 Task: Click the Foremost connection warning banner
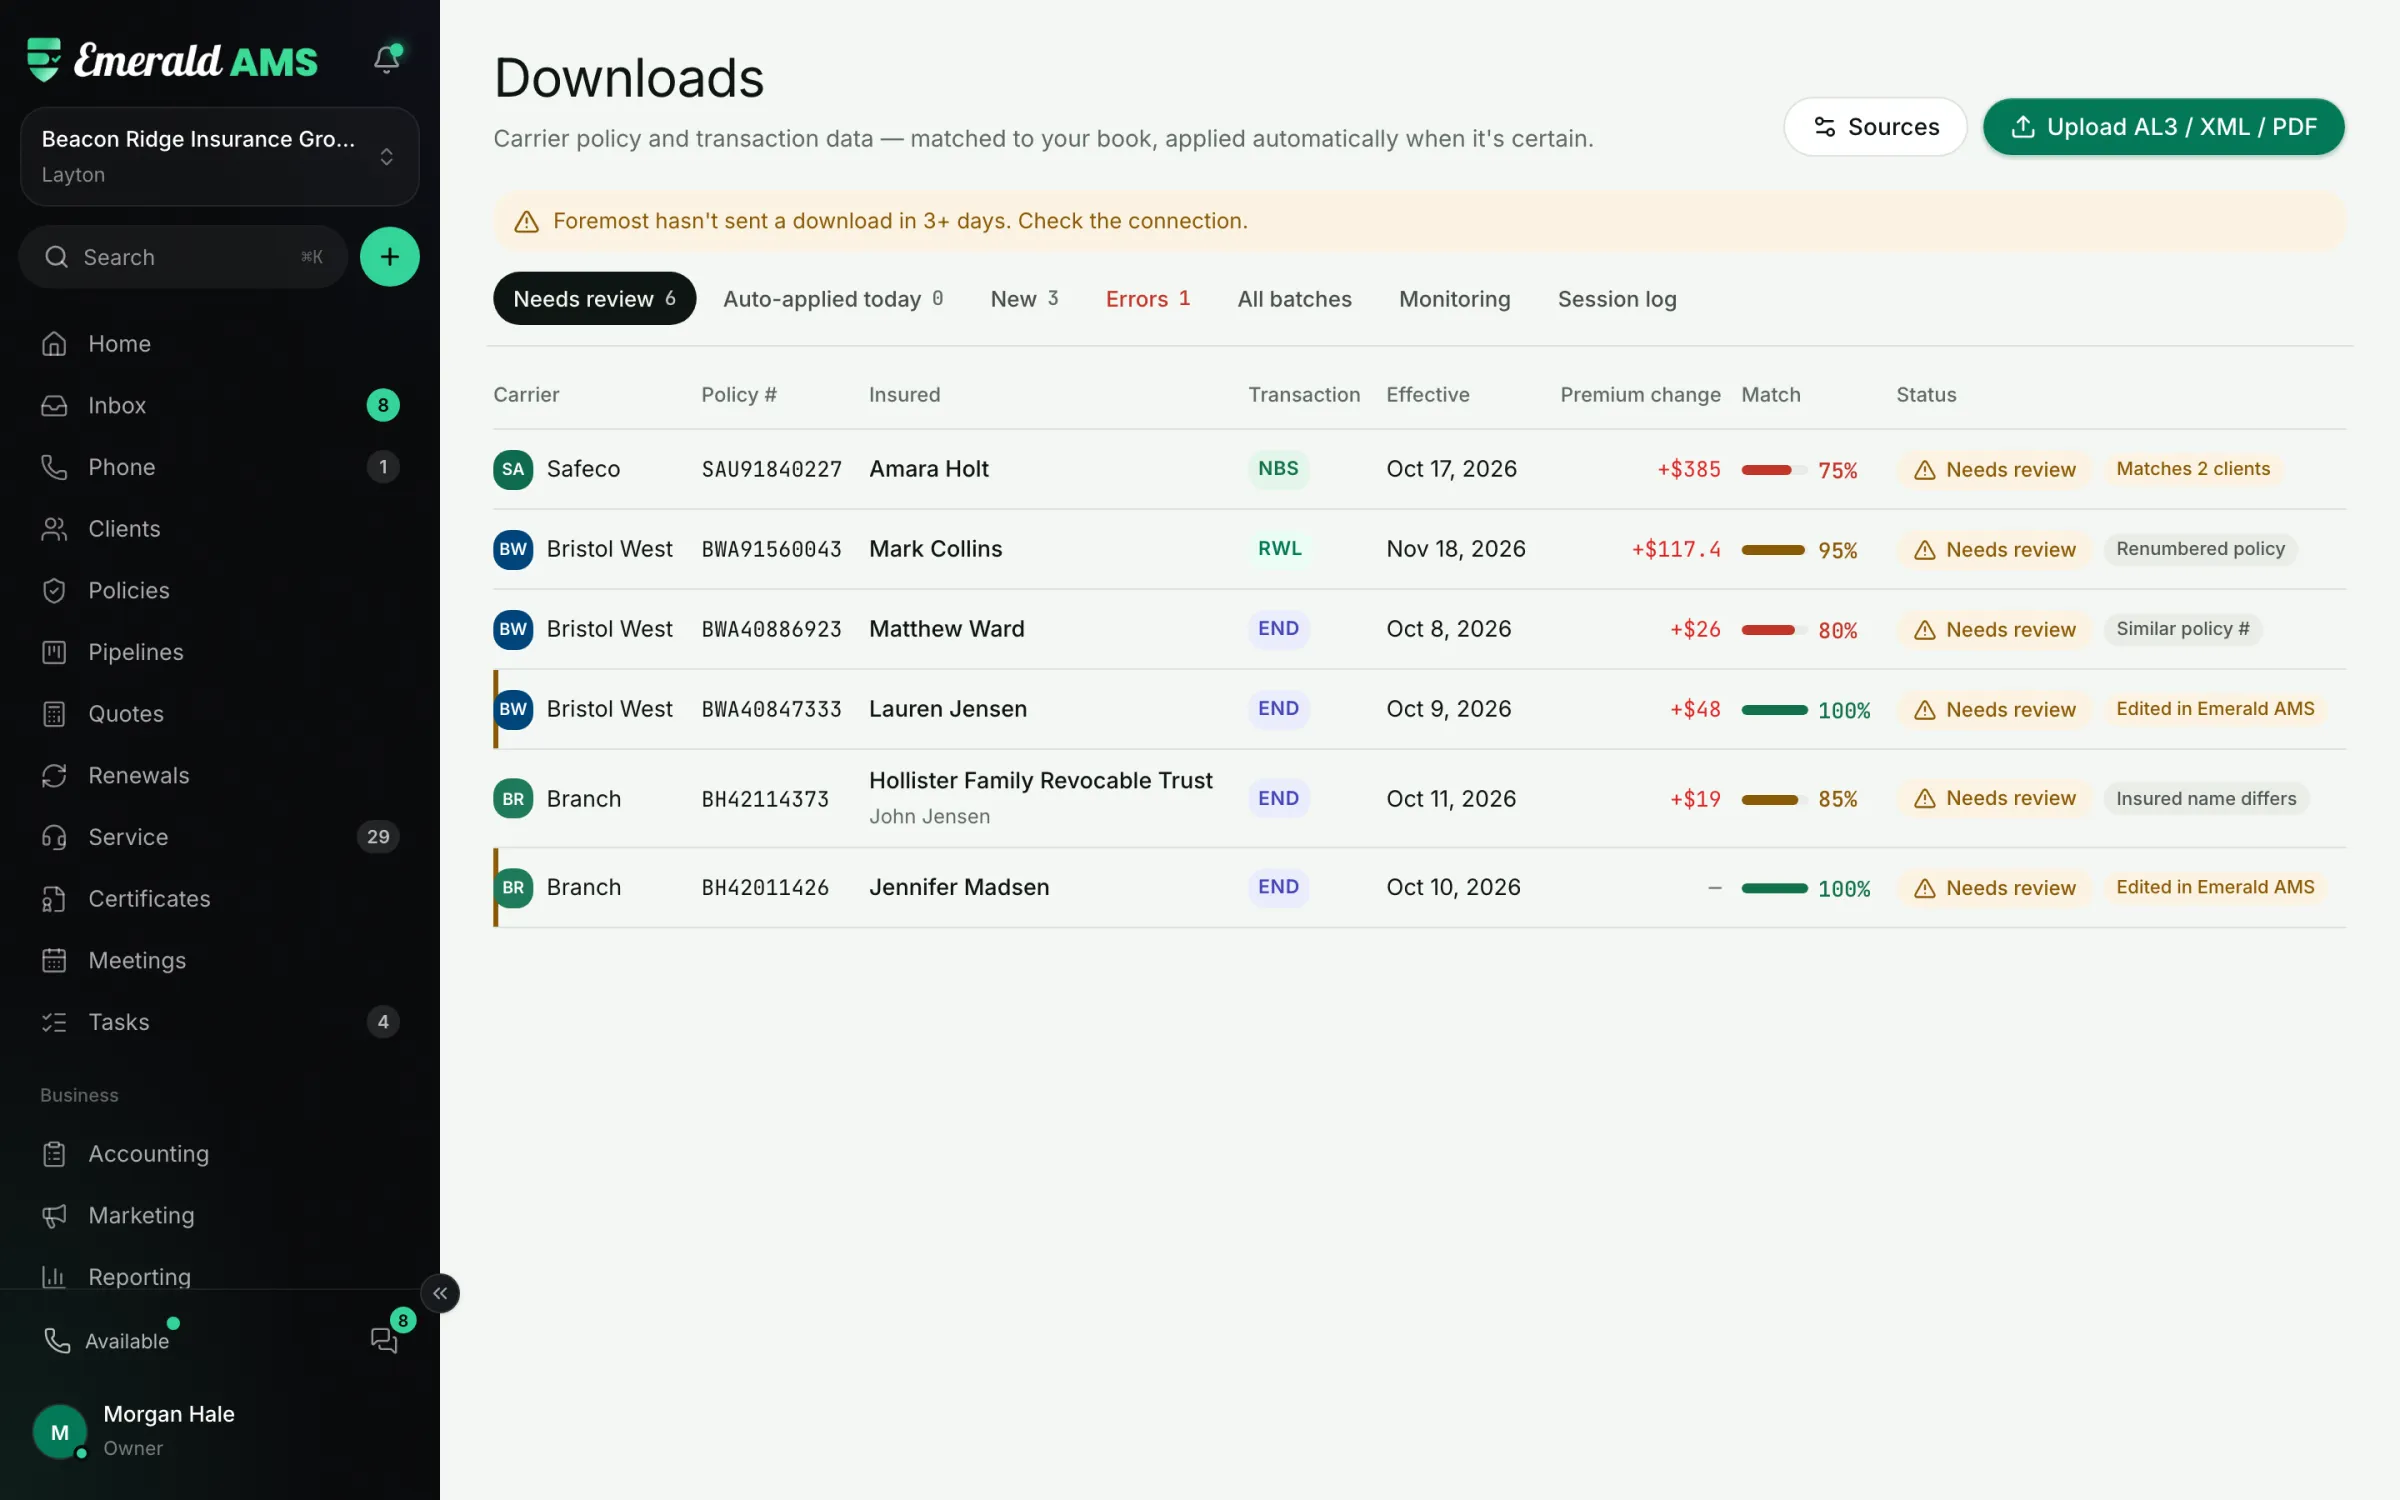click(x=1419, y=221)
